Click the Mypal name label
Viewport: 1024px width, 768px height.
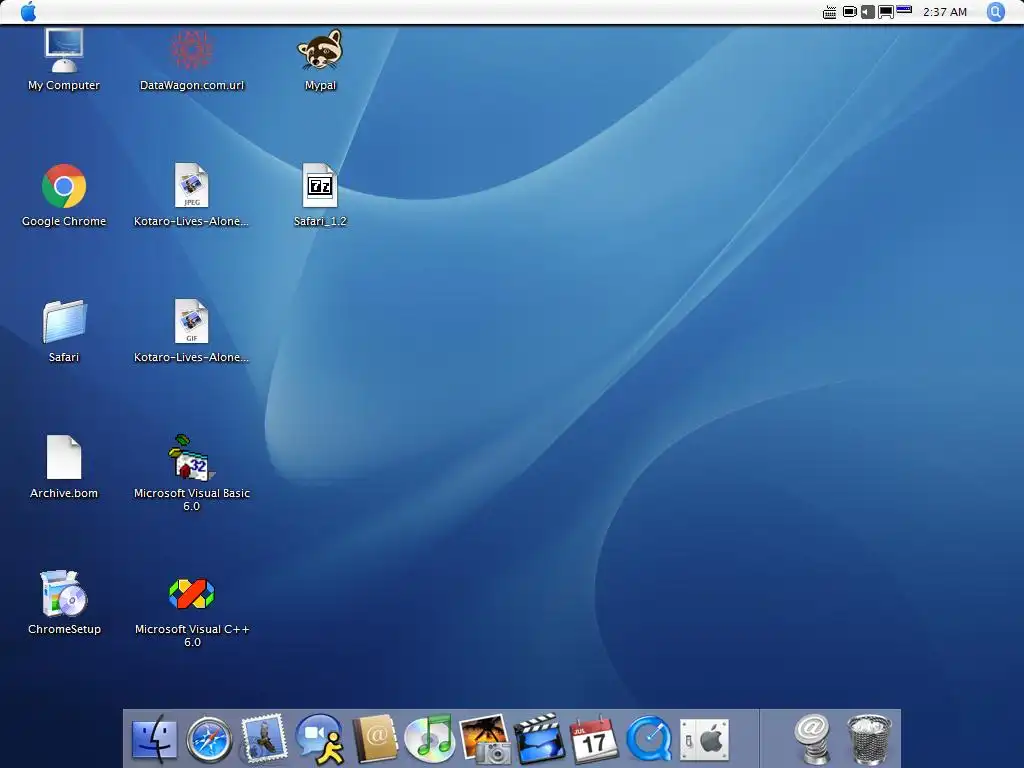[321, 86]
